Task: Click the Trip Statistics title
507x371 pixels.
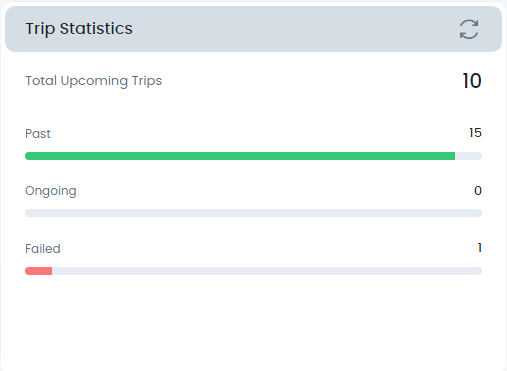Action: (x=79, y=29)
